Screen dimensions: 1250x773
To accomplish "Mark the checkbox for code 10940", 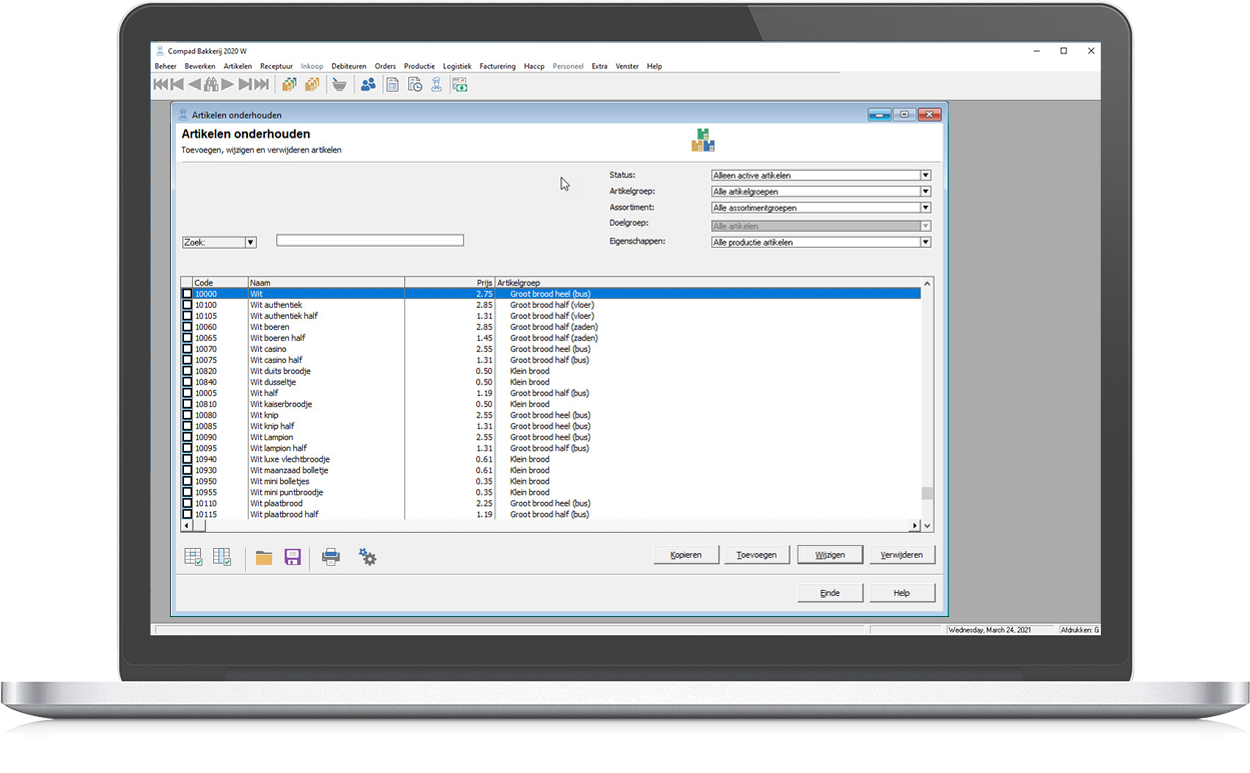I will click(x=187, y=459).
